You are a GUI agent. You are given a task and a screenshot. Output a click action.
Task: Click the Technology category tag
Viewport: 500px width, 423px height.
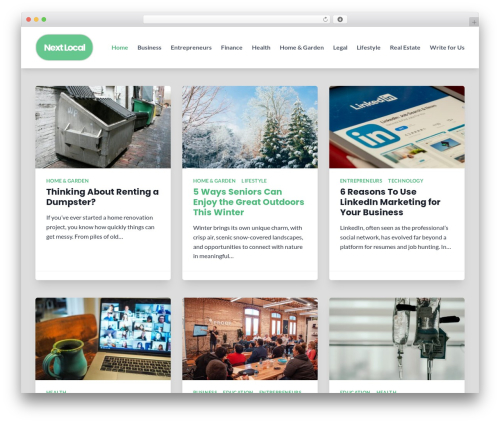tap(406, 181)
